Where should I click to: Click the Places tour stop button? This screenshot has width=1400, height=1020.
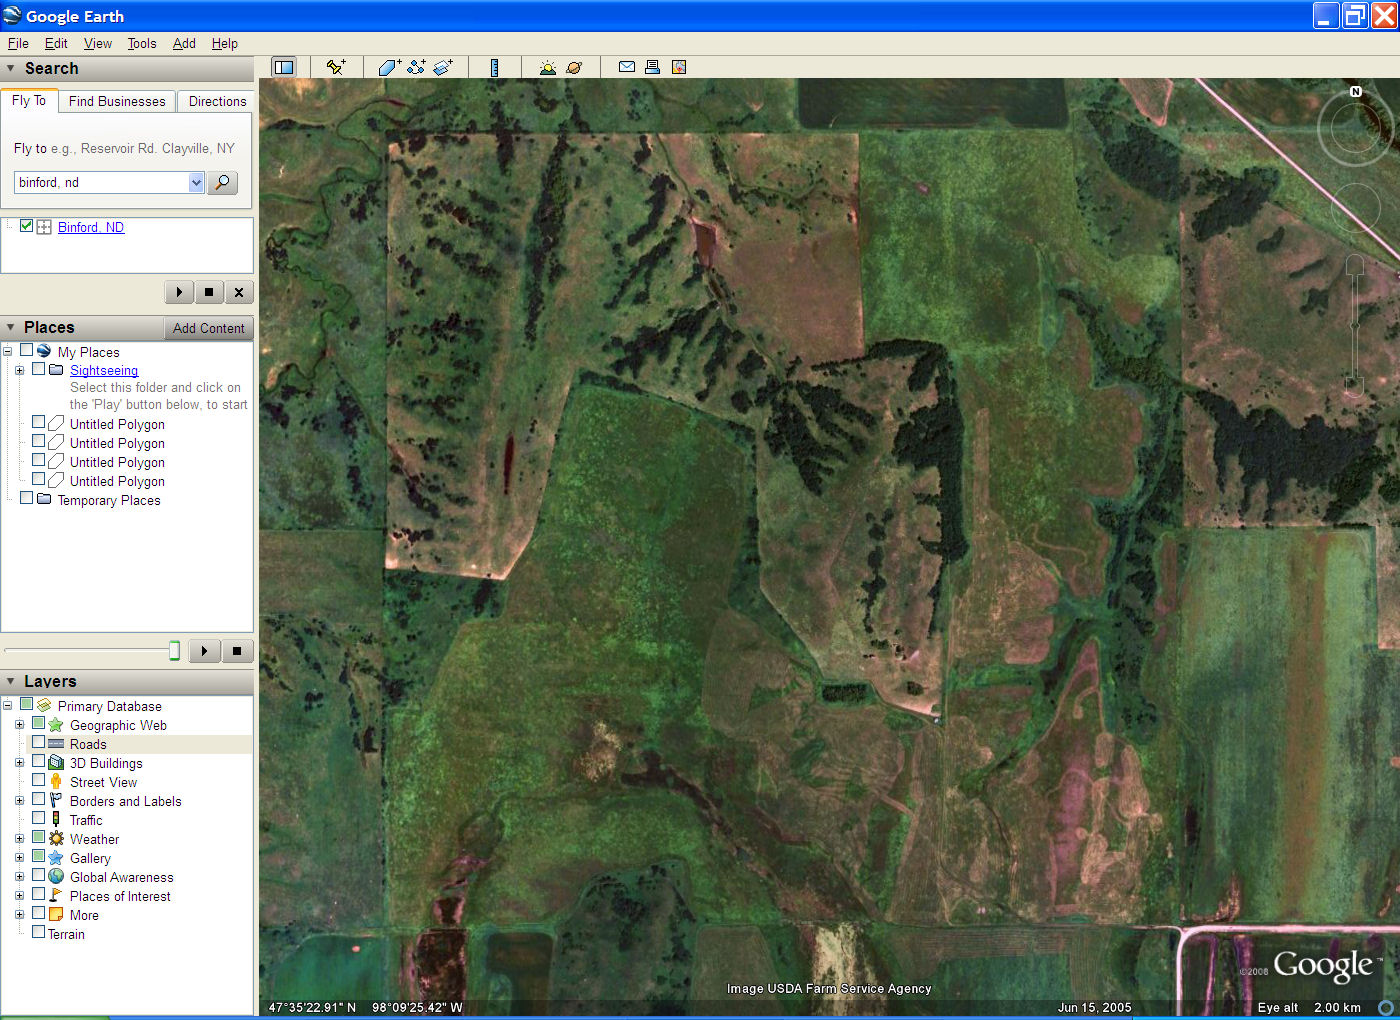[237, 651]
